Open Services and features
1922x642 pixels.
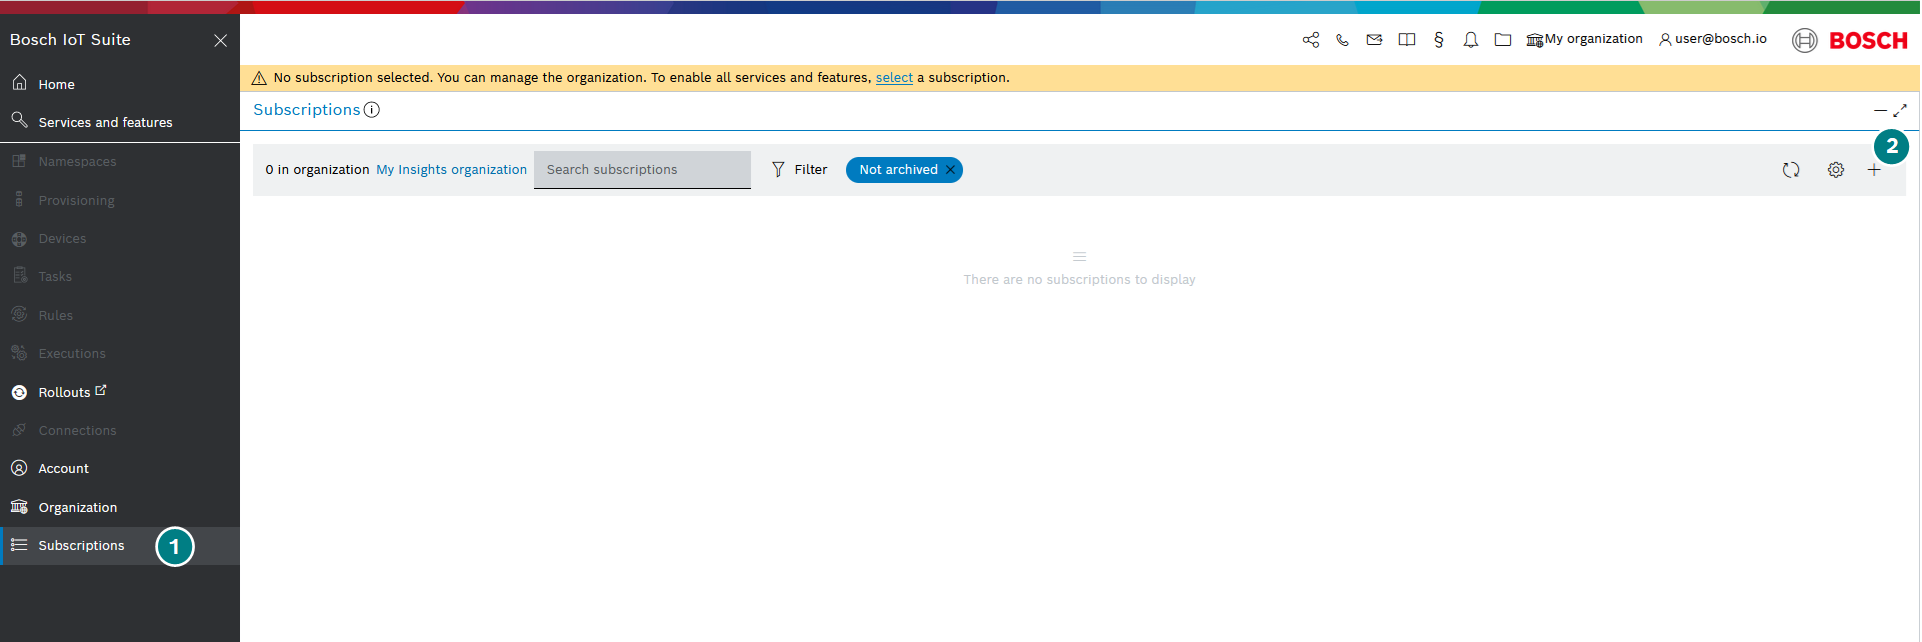point(120,122)
